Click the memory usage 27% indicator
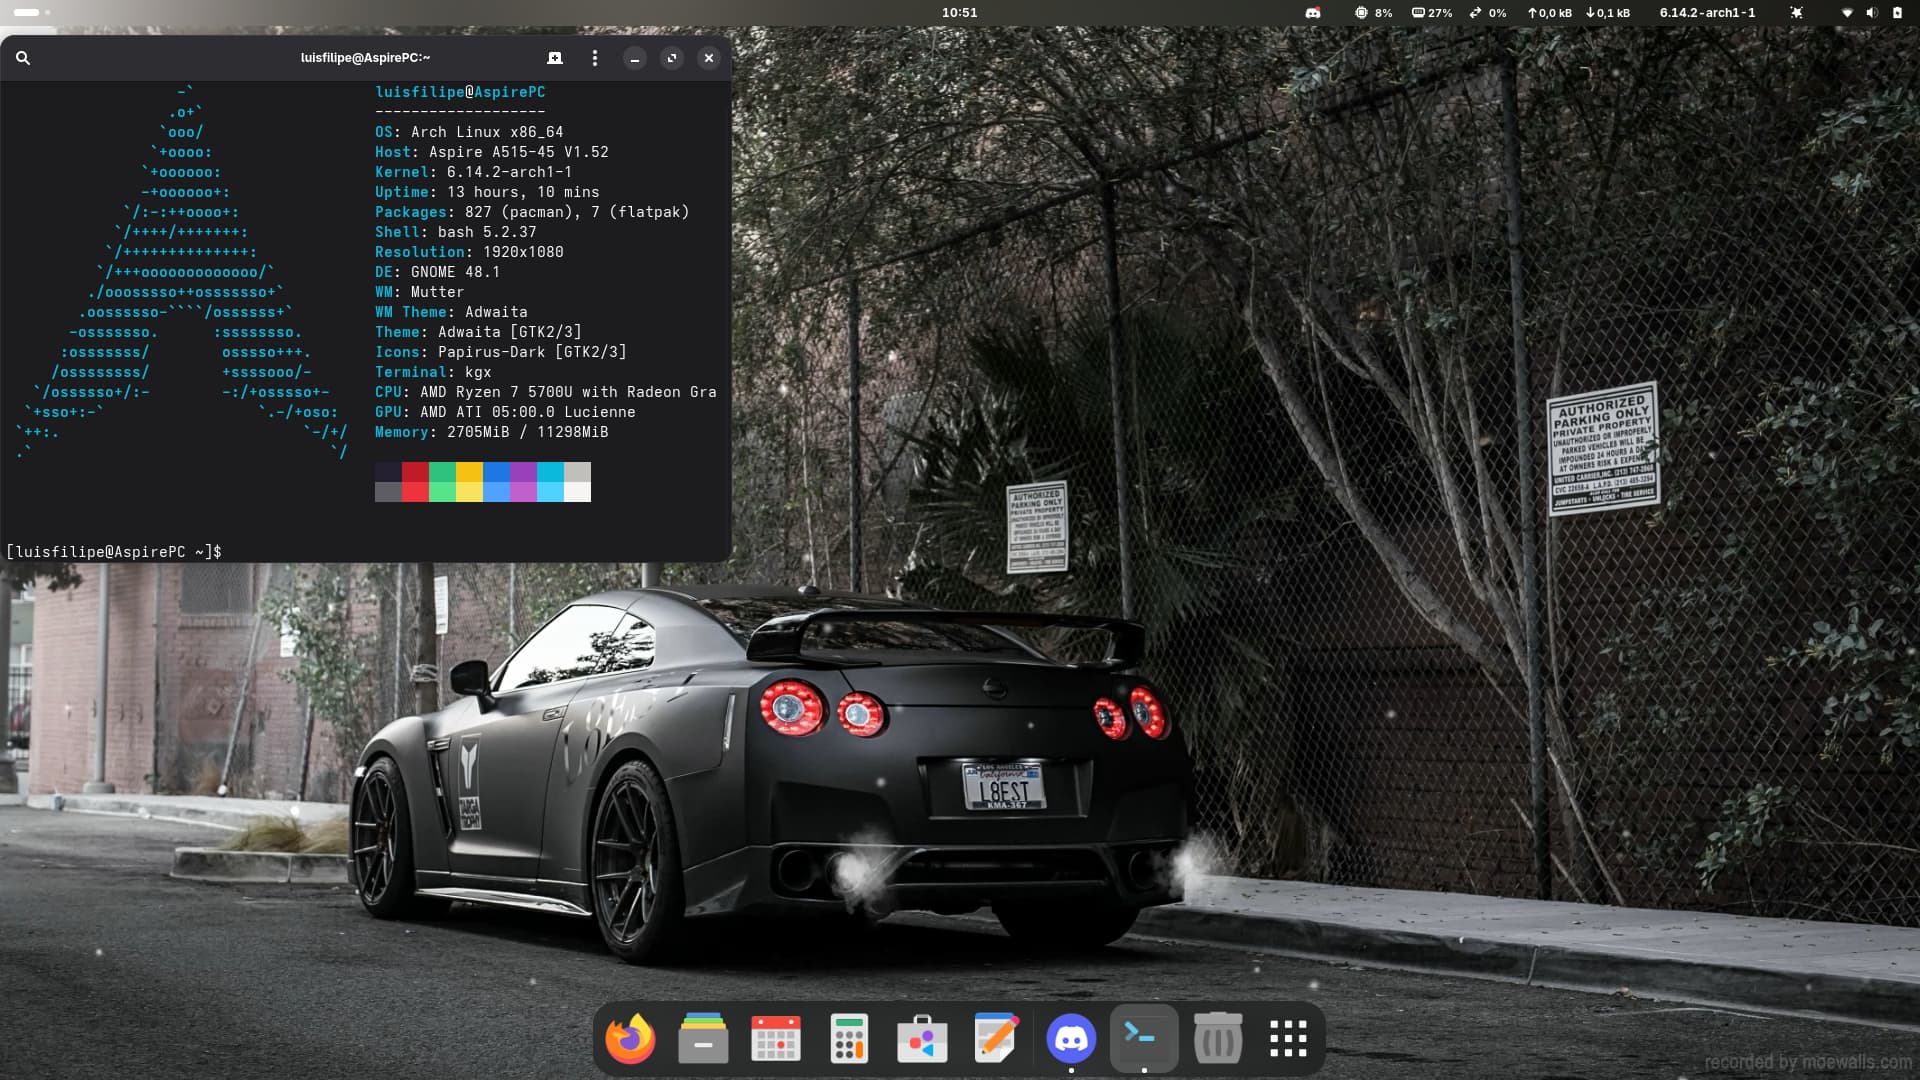 [1432, 13]
